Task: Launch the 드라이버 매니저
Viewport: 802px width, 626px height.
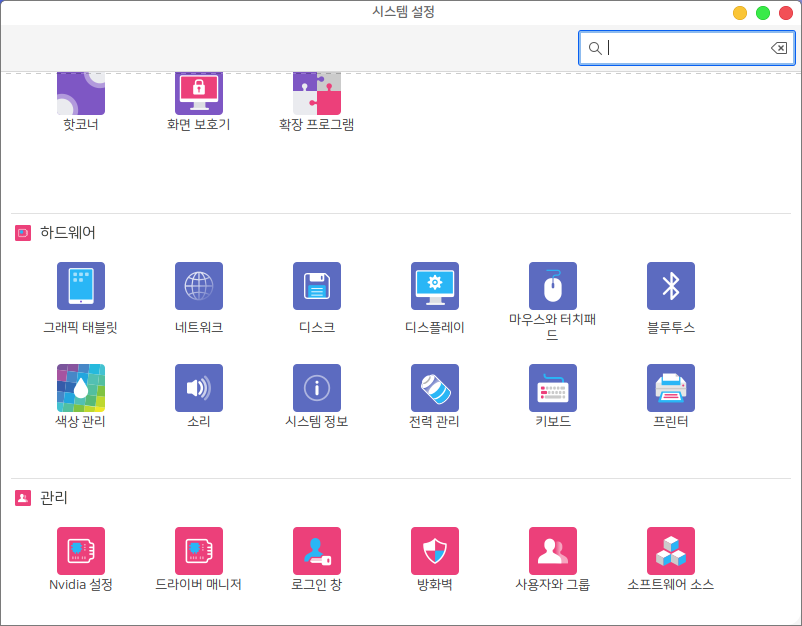Action: coord(199,551)
